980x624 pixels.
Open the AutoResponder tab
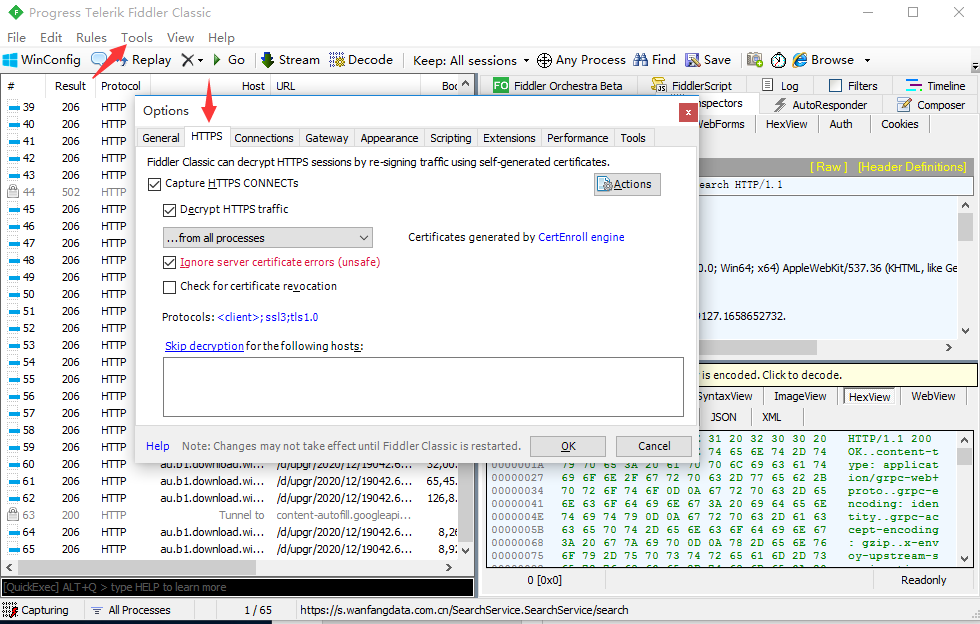click(x=821, y=105)
